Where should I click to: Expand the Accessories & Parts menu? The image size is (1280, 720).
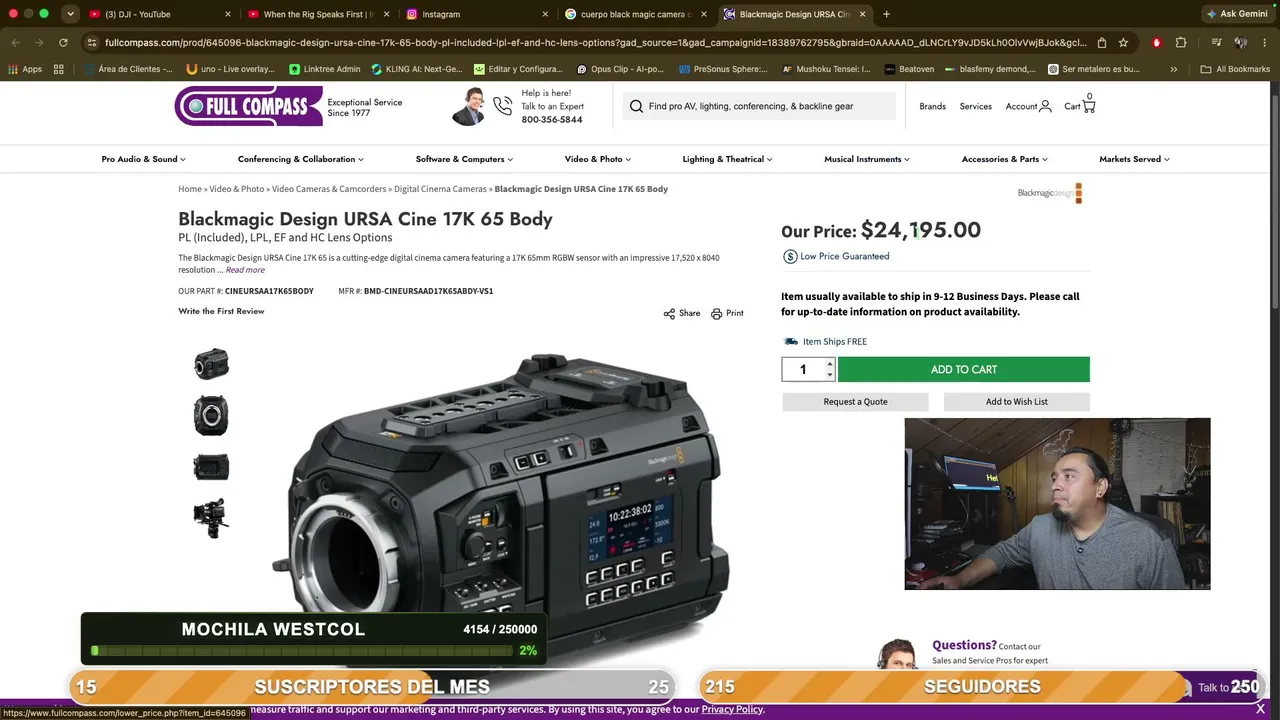pyautogui.click(x=1005, y=159)
